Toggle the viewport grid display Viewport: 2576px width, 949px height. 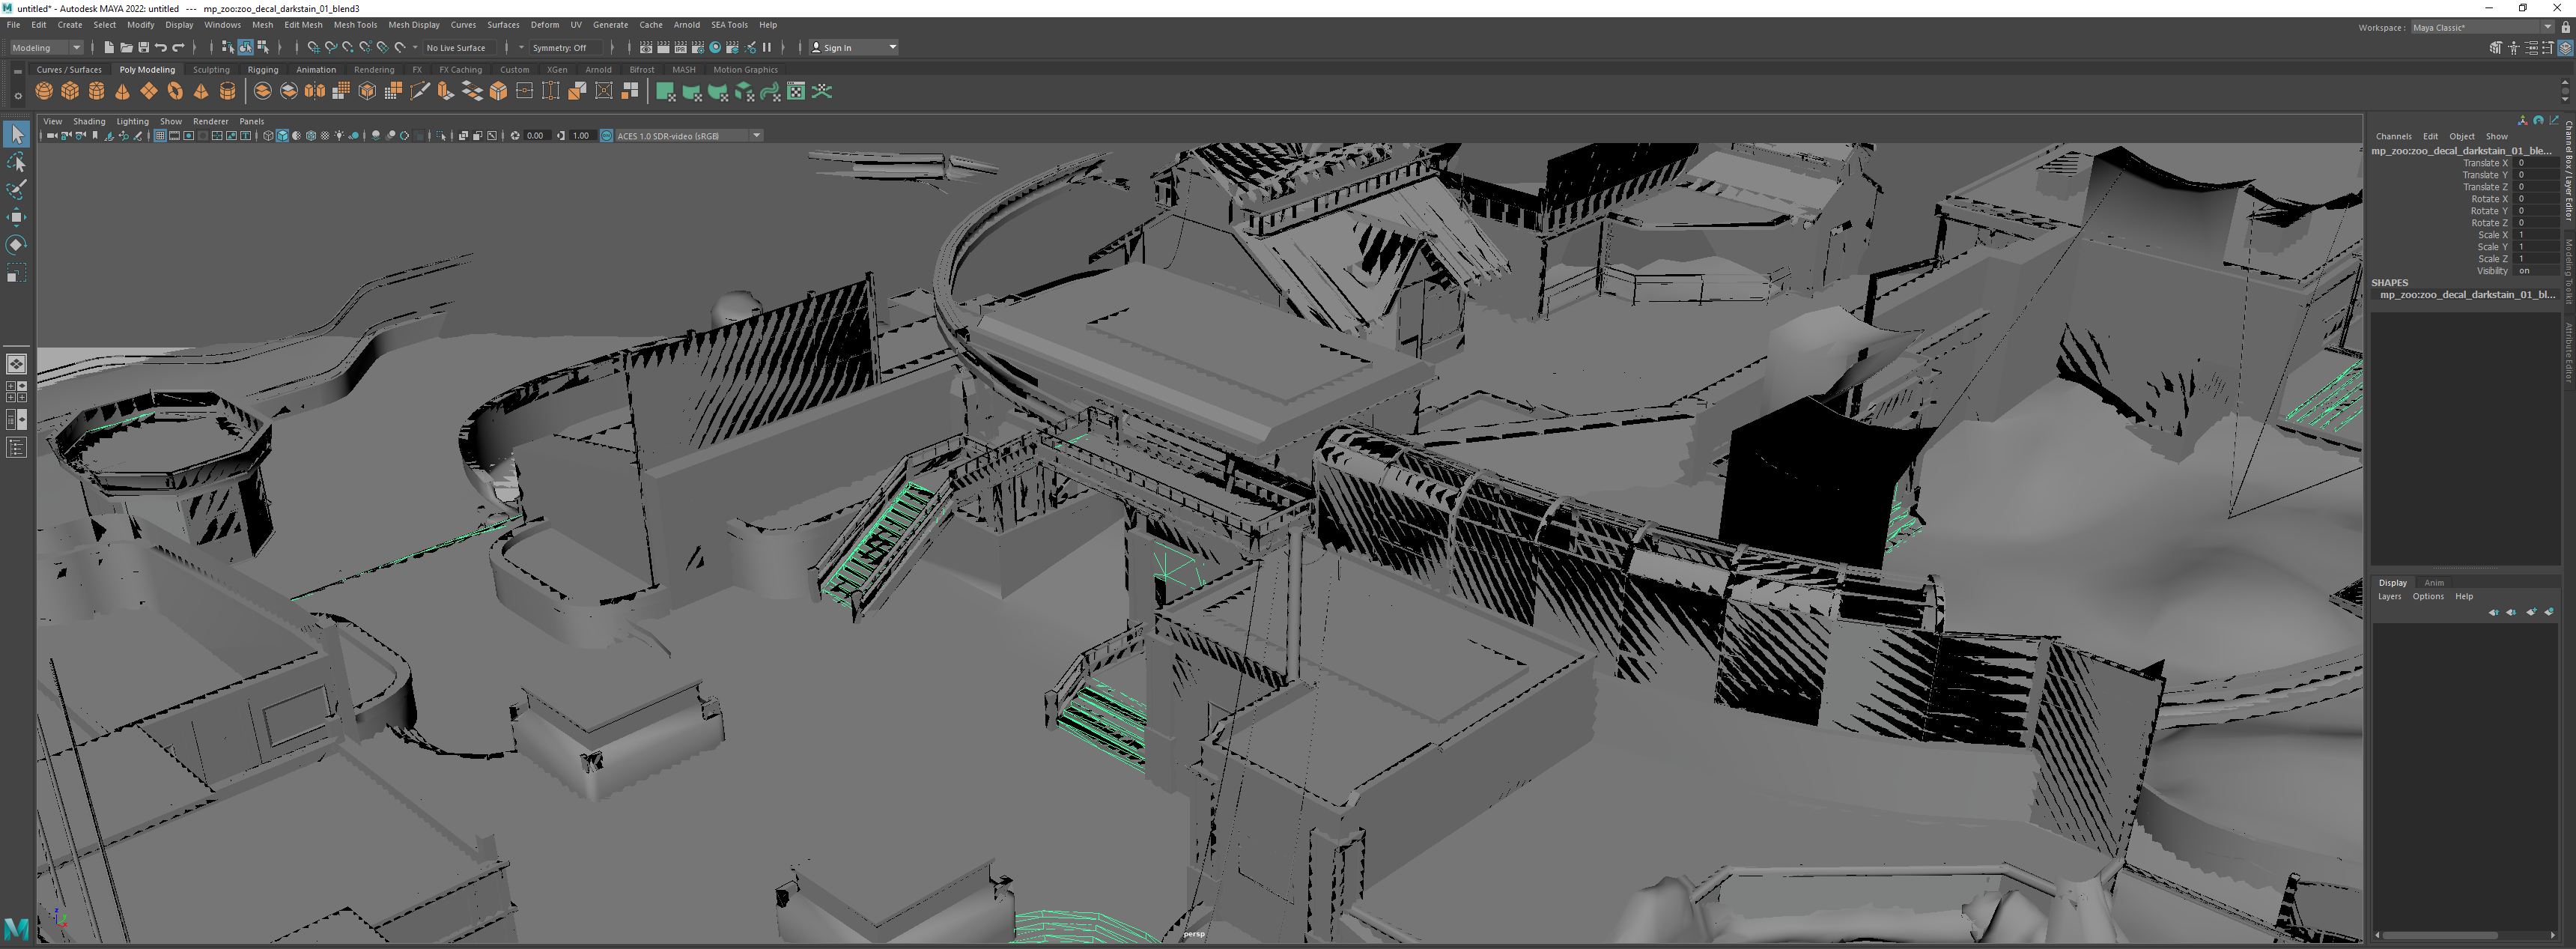[x=160, y=135]
